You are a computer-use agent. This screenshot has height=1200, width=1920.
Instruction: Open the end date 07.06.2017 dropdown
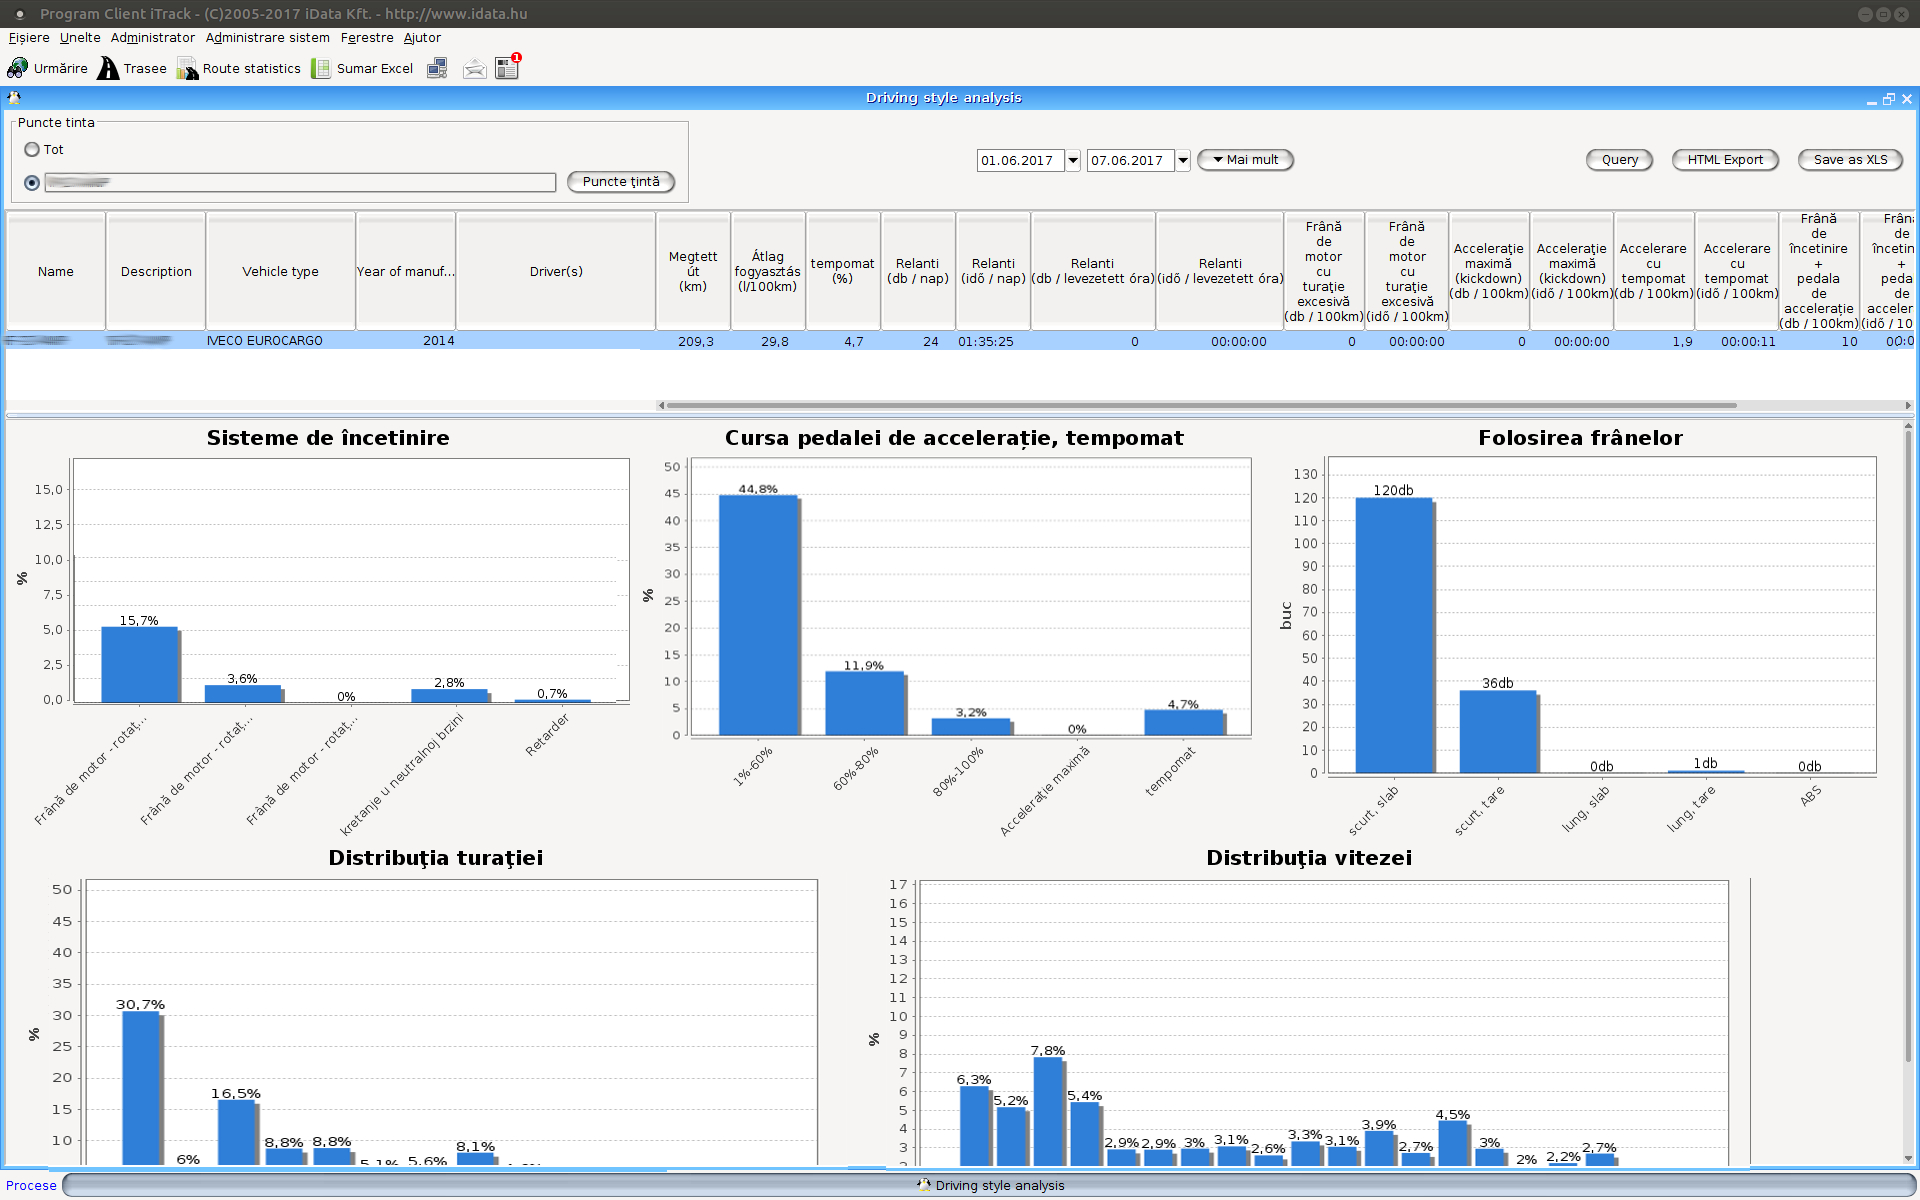tap(1183, 160)
